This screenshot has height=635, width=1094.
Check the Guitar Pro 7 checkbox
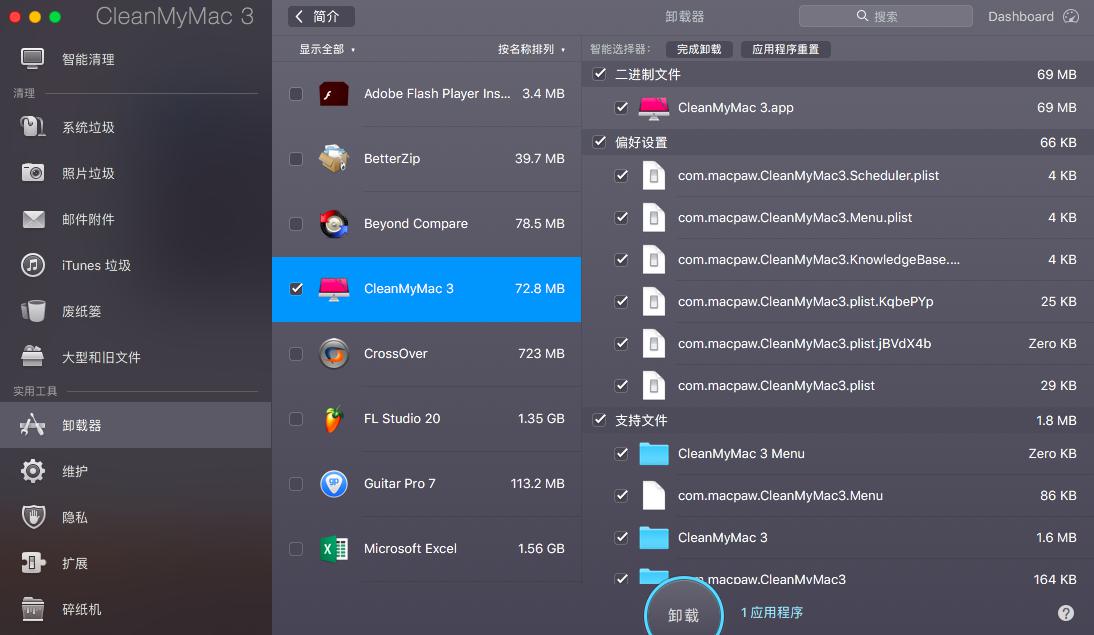tap(296, 484)
